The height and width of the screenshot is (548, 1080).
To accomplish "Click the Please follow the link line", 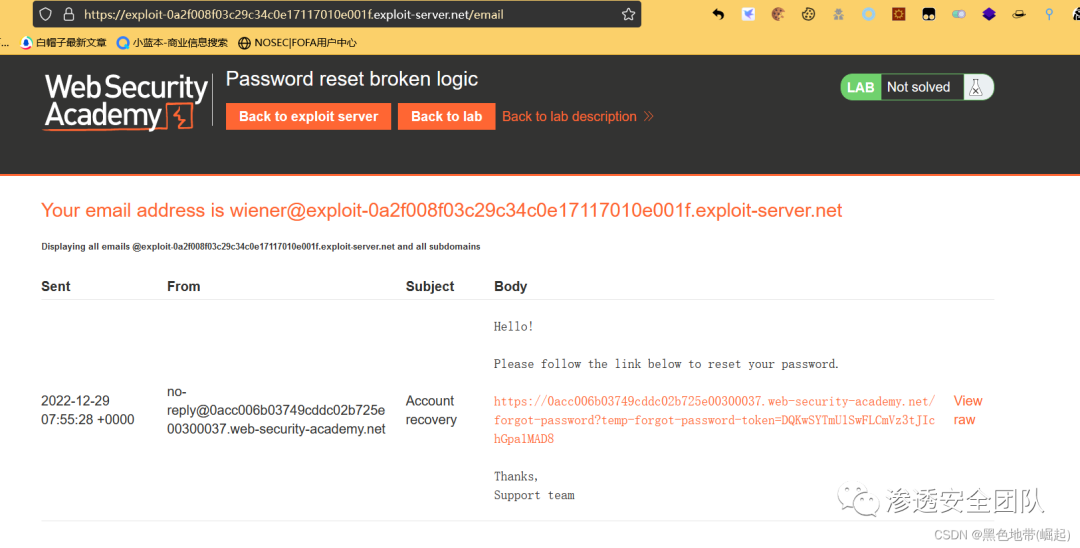I will [x=666, y=364].
